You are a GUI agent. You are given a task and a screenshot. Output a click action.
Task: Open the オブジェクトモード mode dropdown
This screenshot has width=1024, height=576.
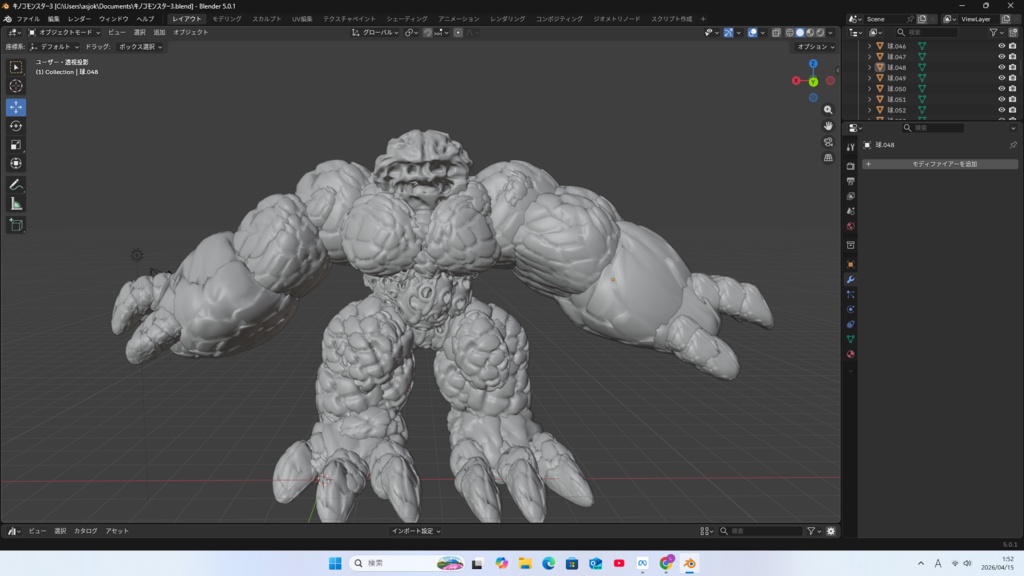[64, 32]
